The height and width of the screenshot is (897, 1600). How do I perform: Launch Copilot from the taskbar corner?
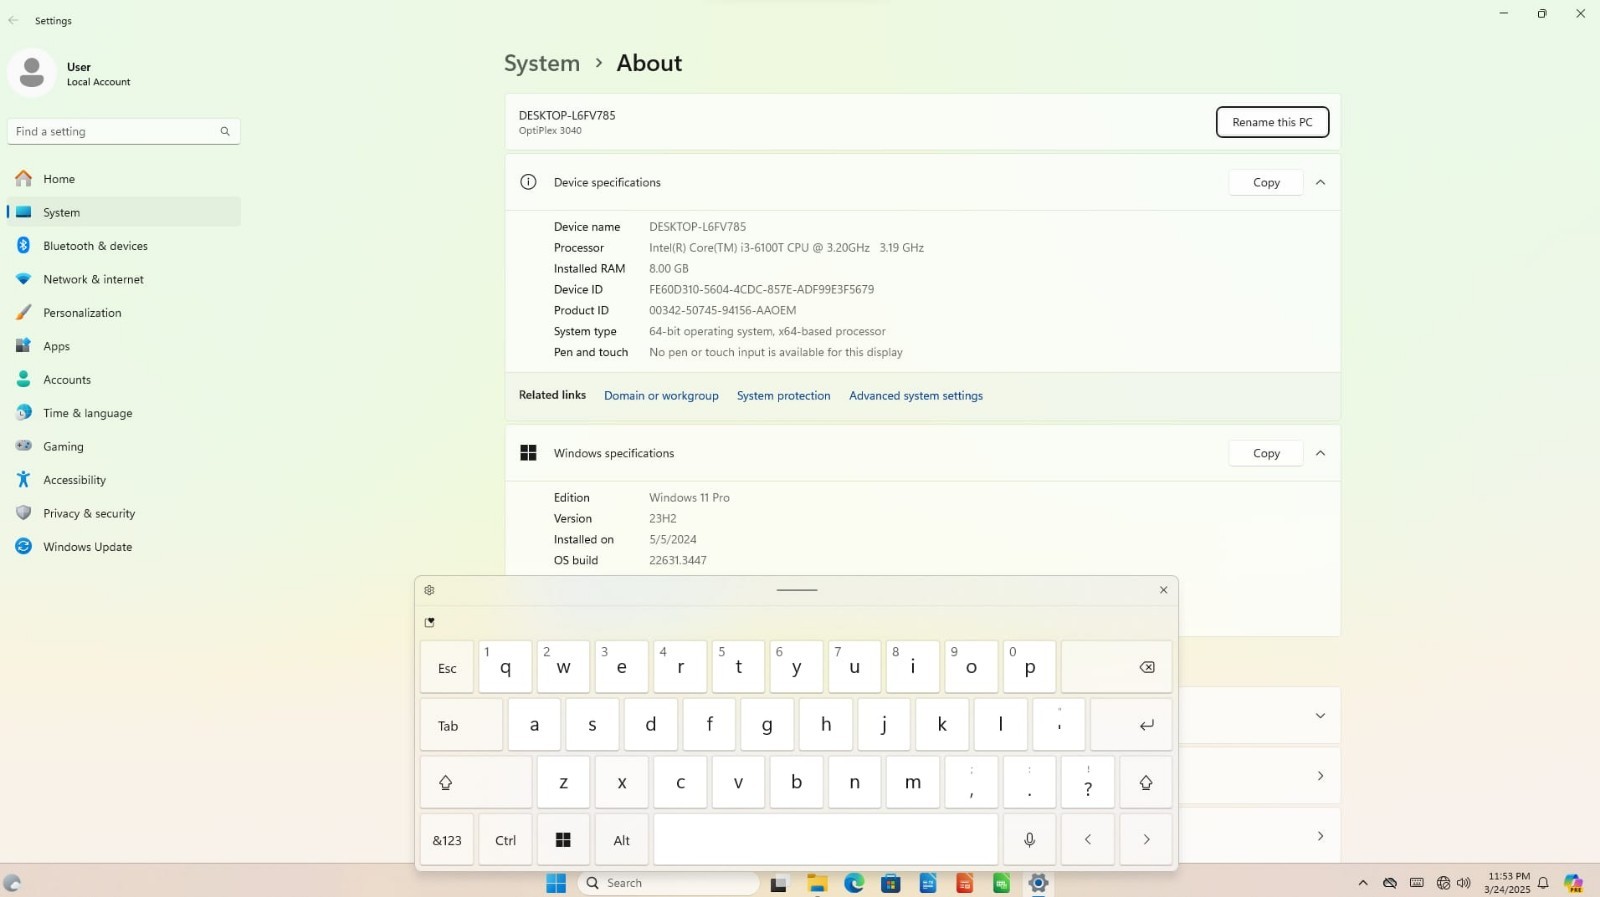coord(1574,883)
